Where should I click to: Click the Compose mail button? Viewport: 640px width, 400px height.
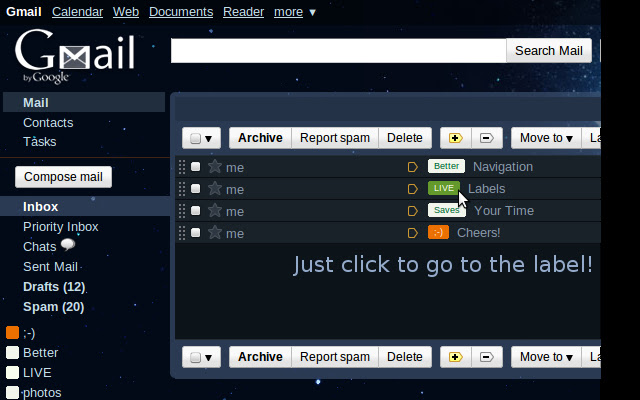63,177
